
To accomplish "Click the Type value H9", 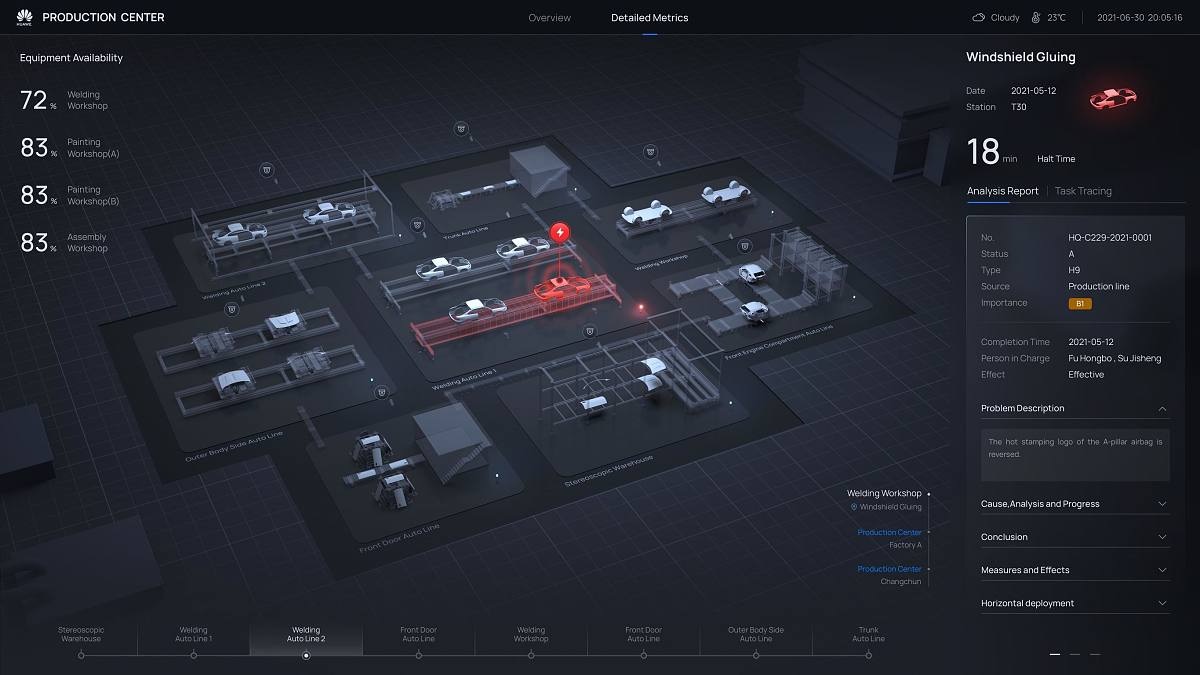I will tap(1074, 271).
